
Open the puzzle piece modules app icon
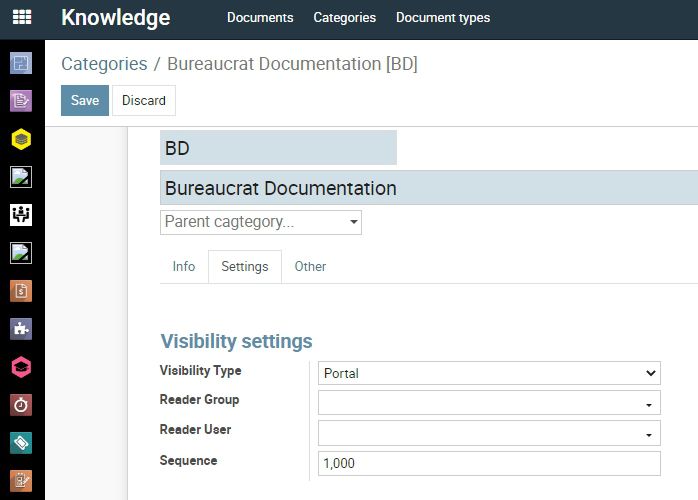pos(21,329)
